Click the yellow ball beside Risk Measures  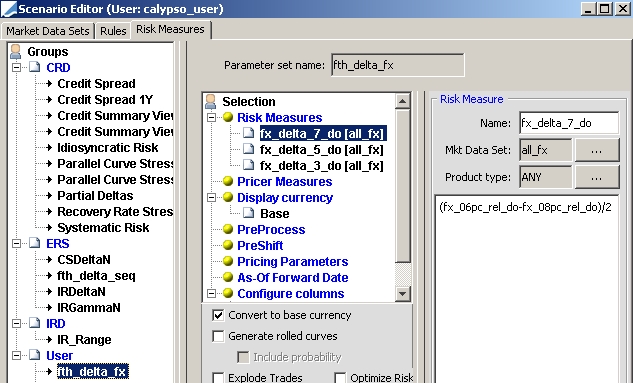(x=228, y=117)
